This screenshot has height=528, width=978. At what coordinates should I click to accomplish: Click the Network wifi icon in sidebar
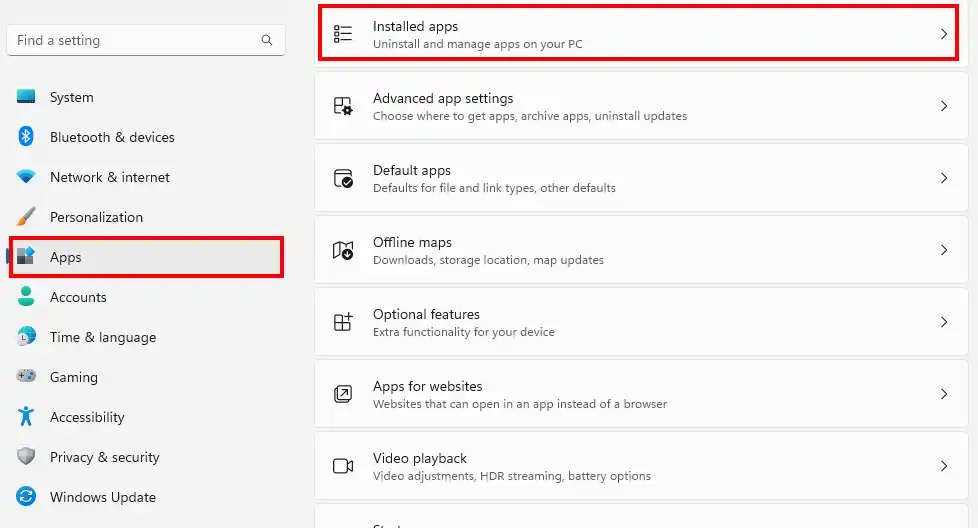(26, 177)
